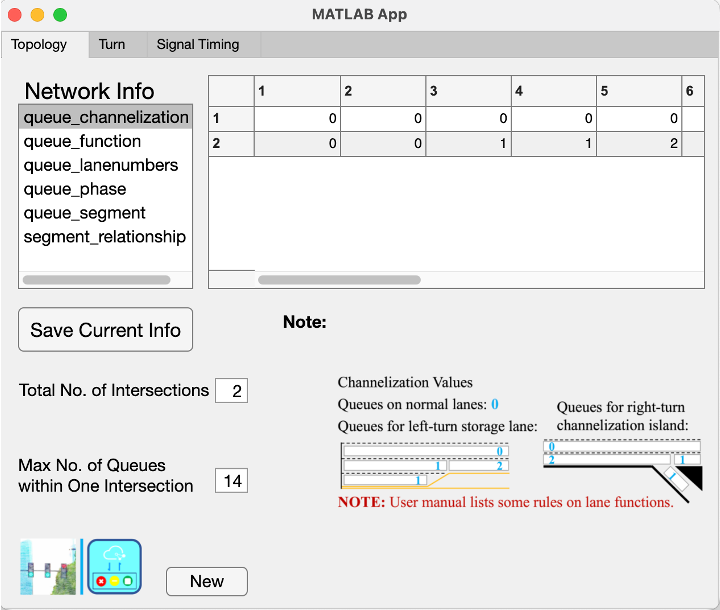
Task: Click the Max No. of Queues field
Action: point(231,481)
